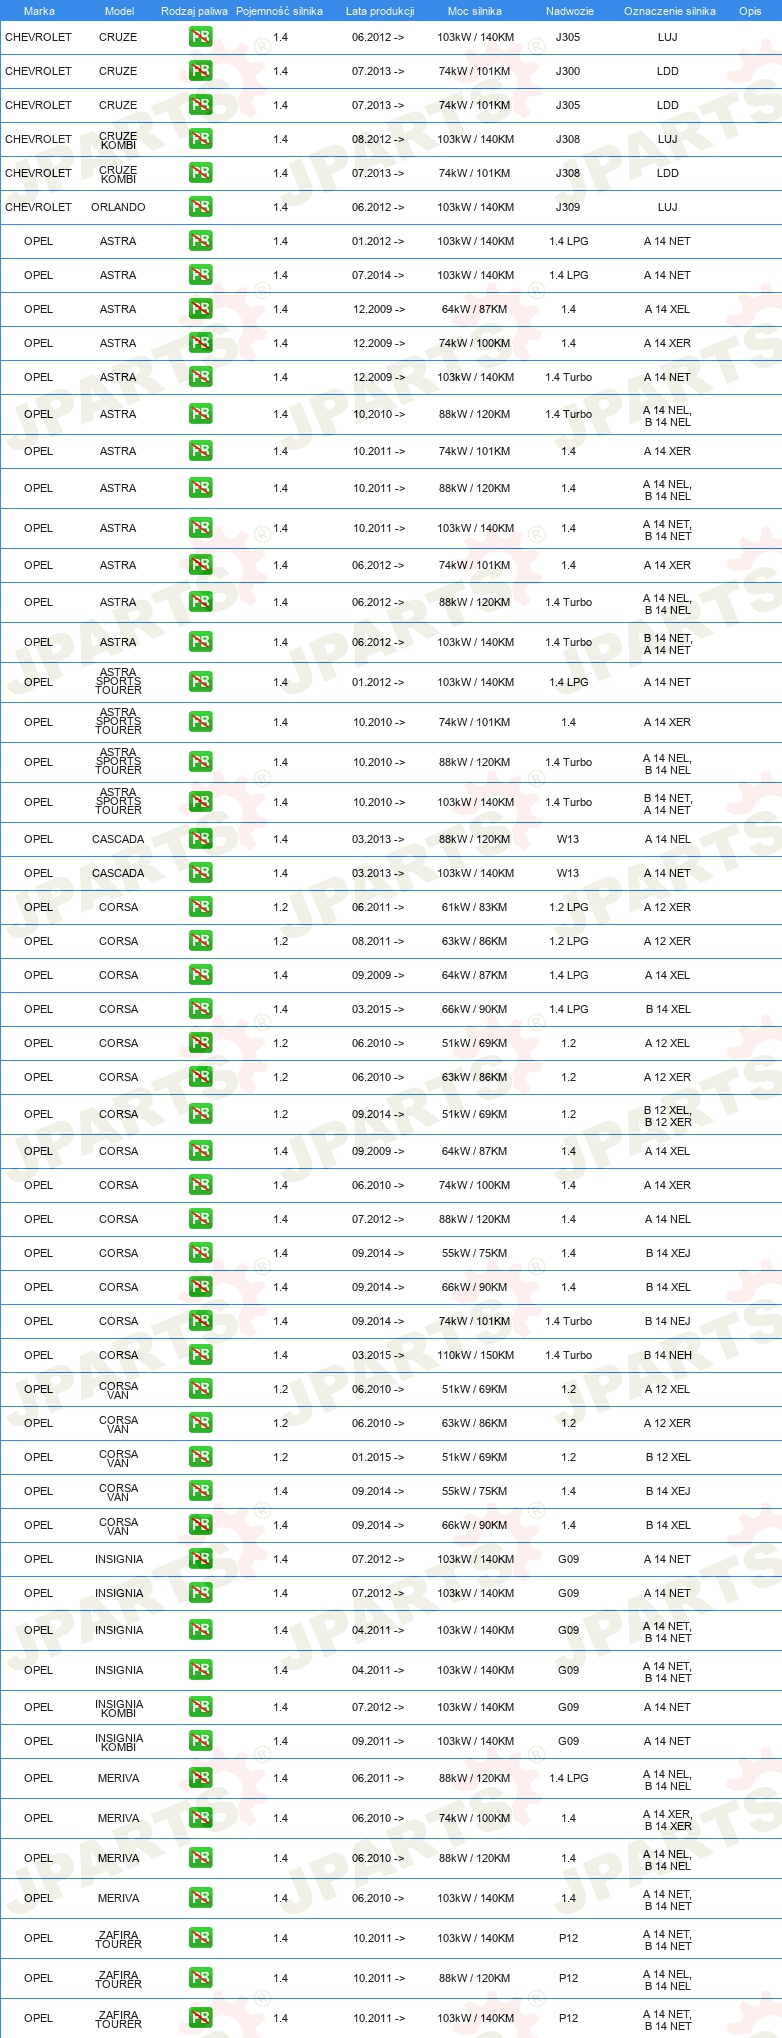
Task: Select the 07.2014 -> production date cell
Action: point(378,275)
